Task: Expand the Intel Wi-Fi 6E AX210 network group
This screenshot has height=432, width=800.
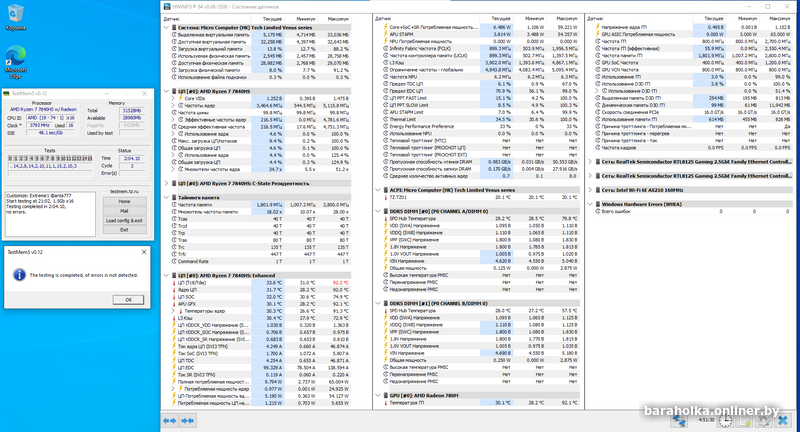Action: (590, 190)
